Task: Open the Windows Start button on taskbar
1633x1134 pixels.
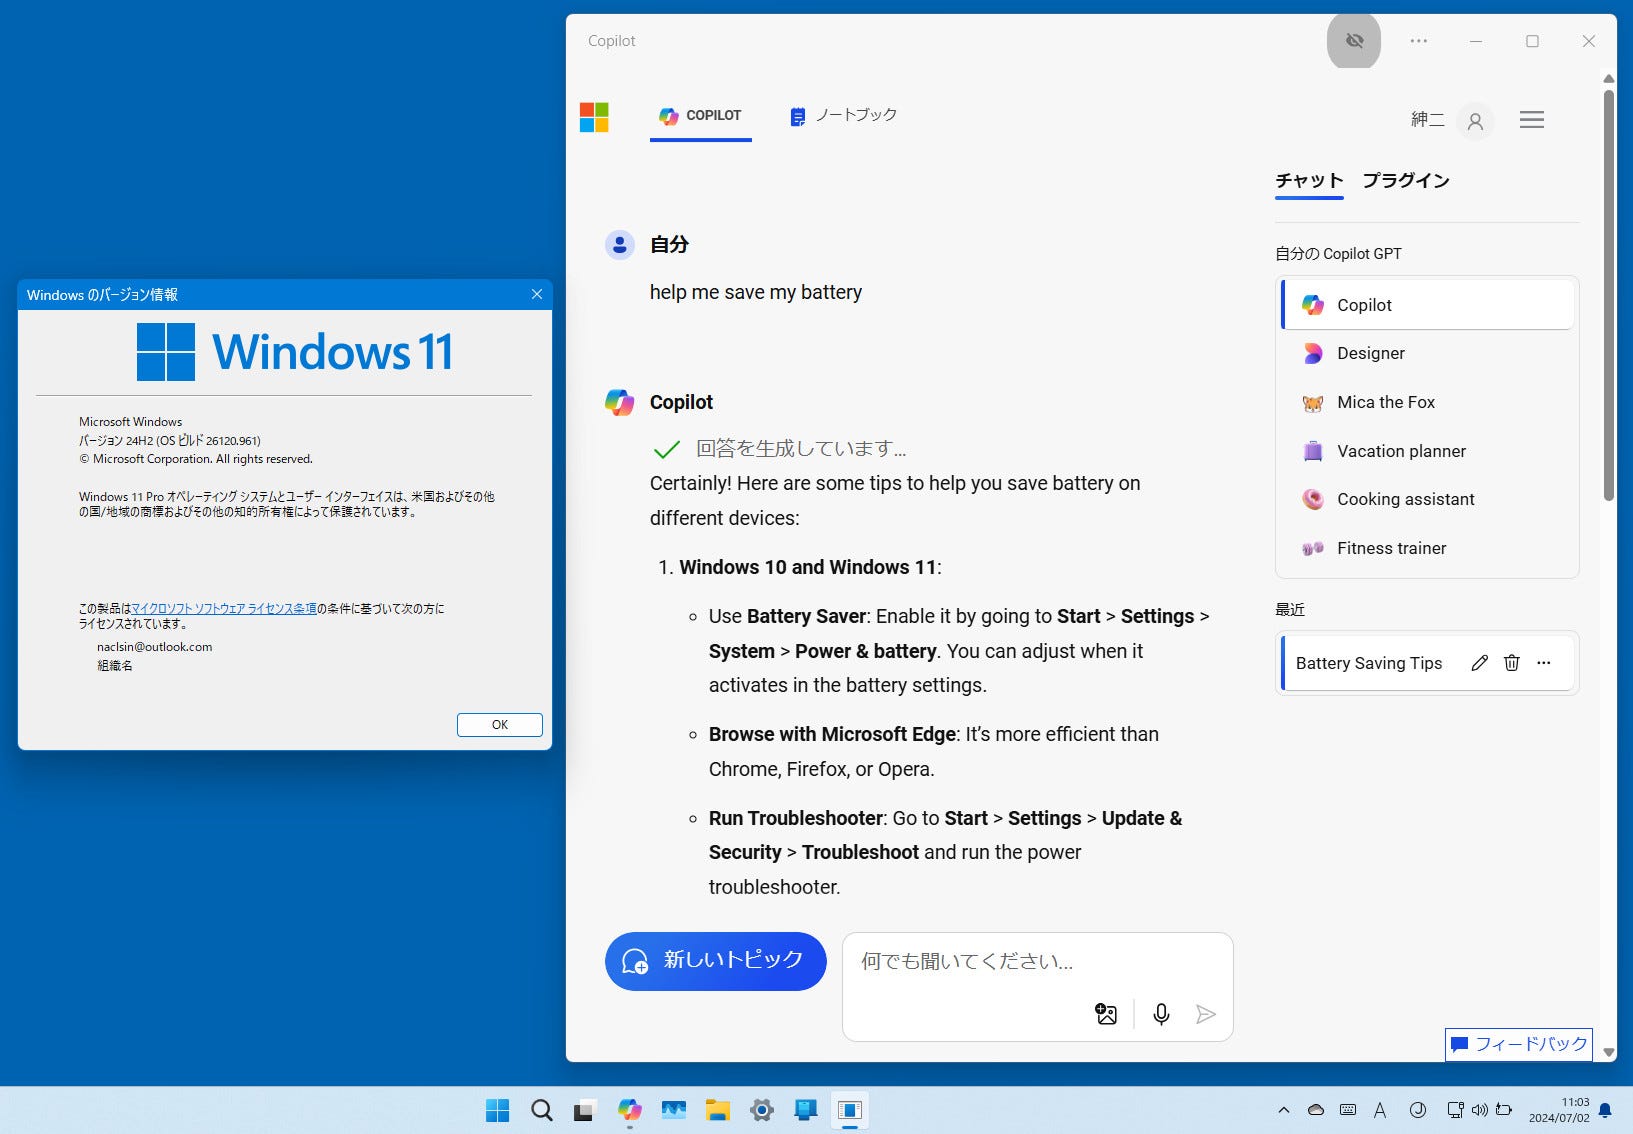Action: (x=497, y=1110)
